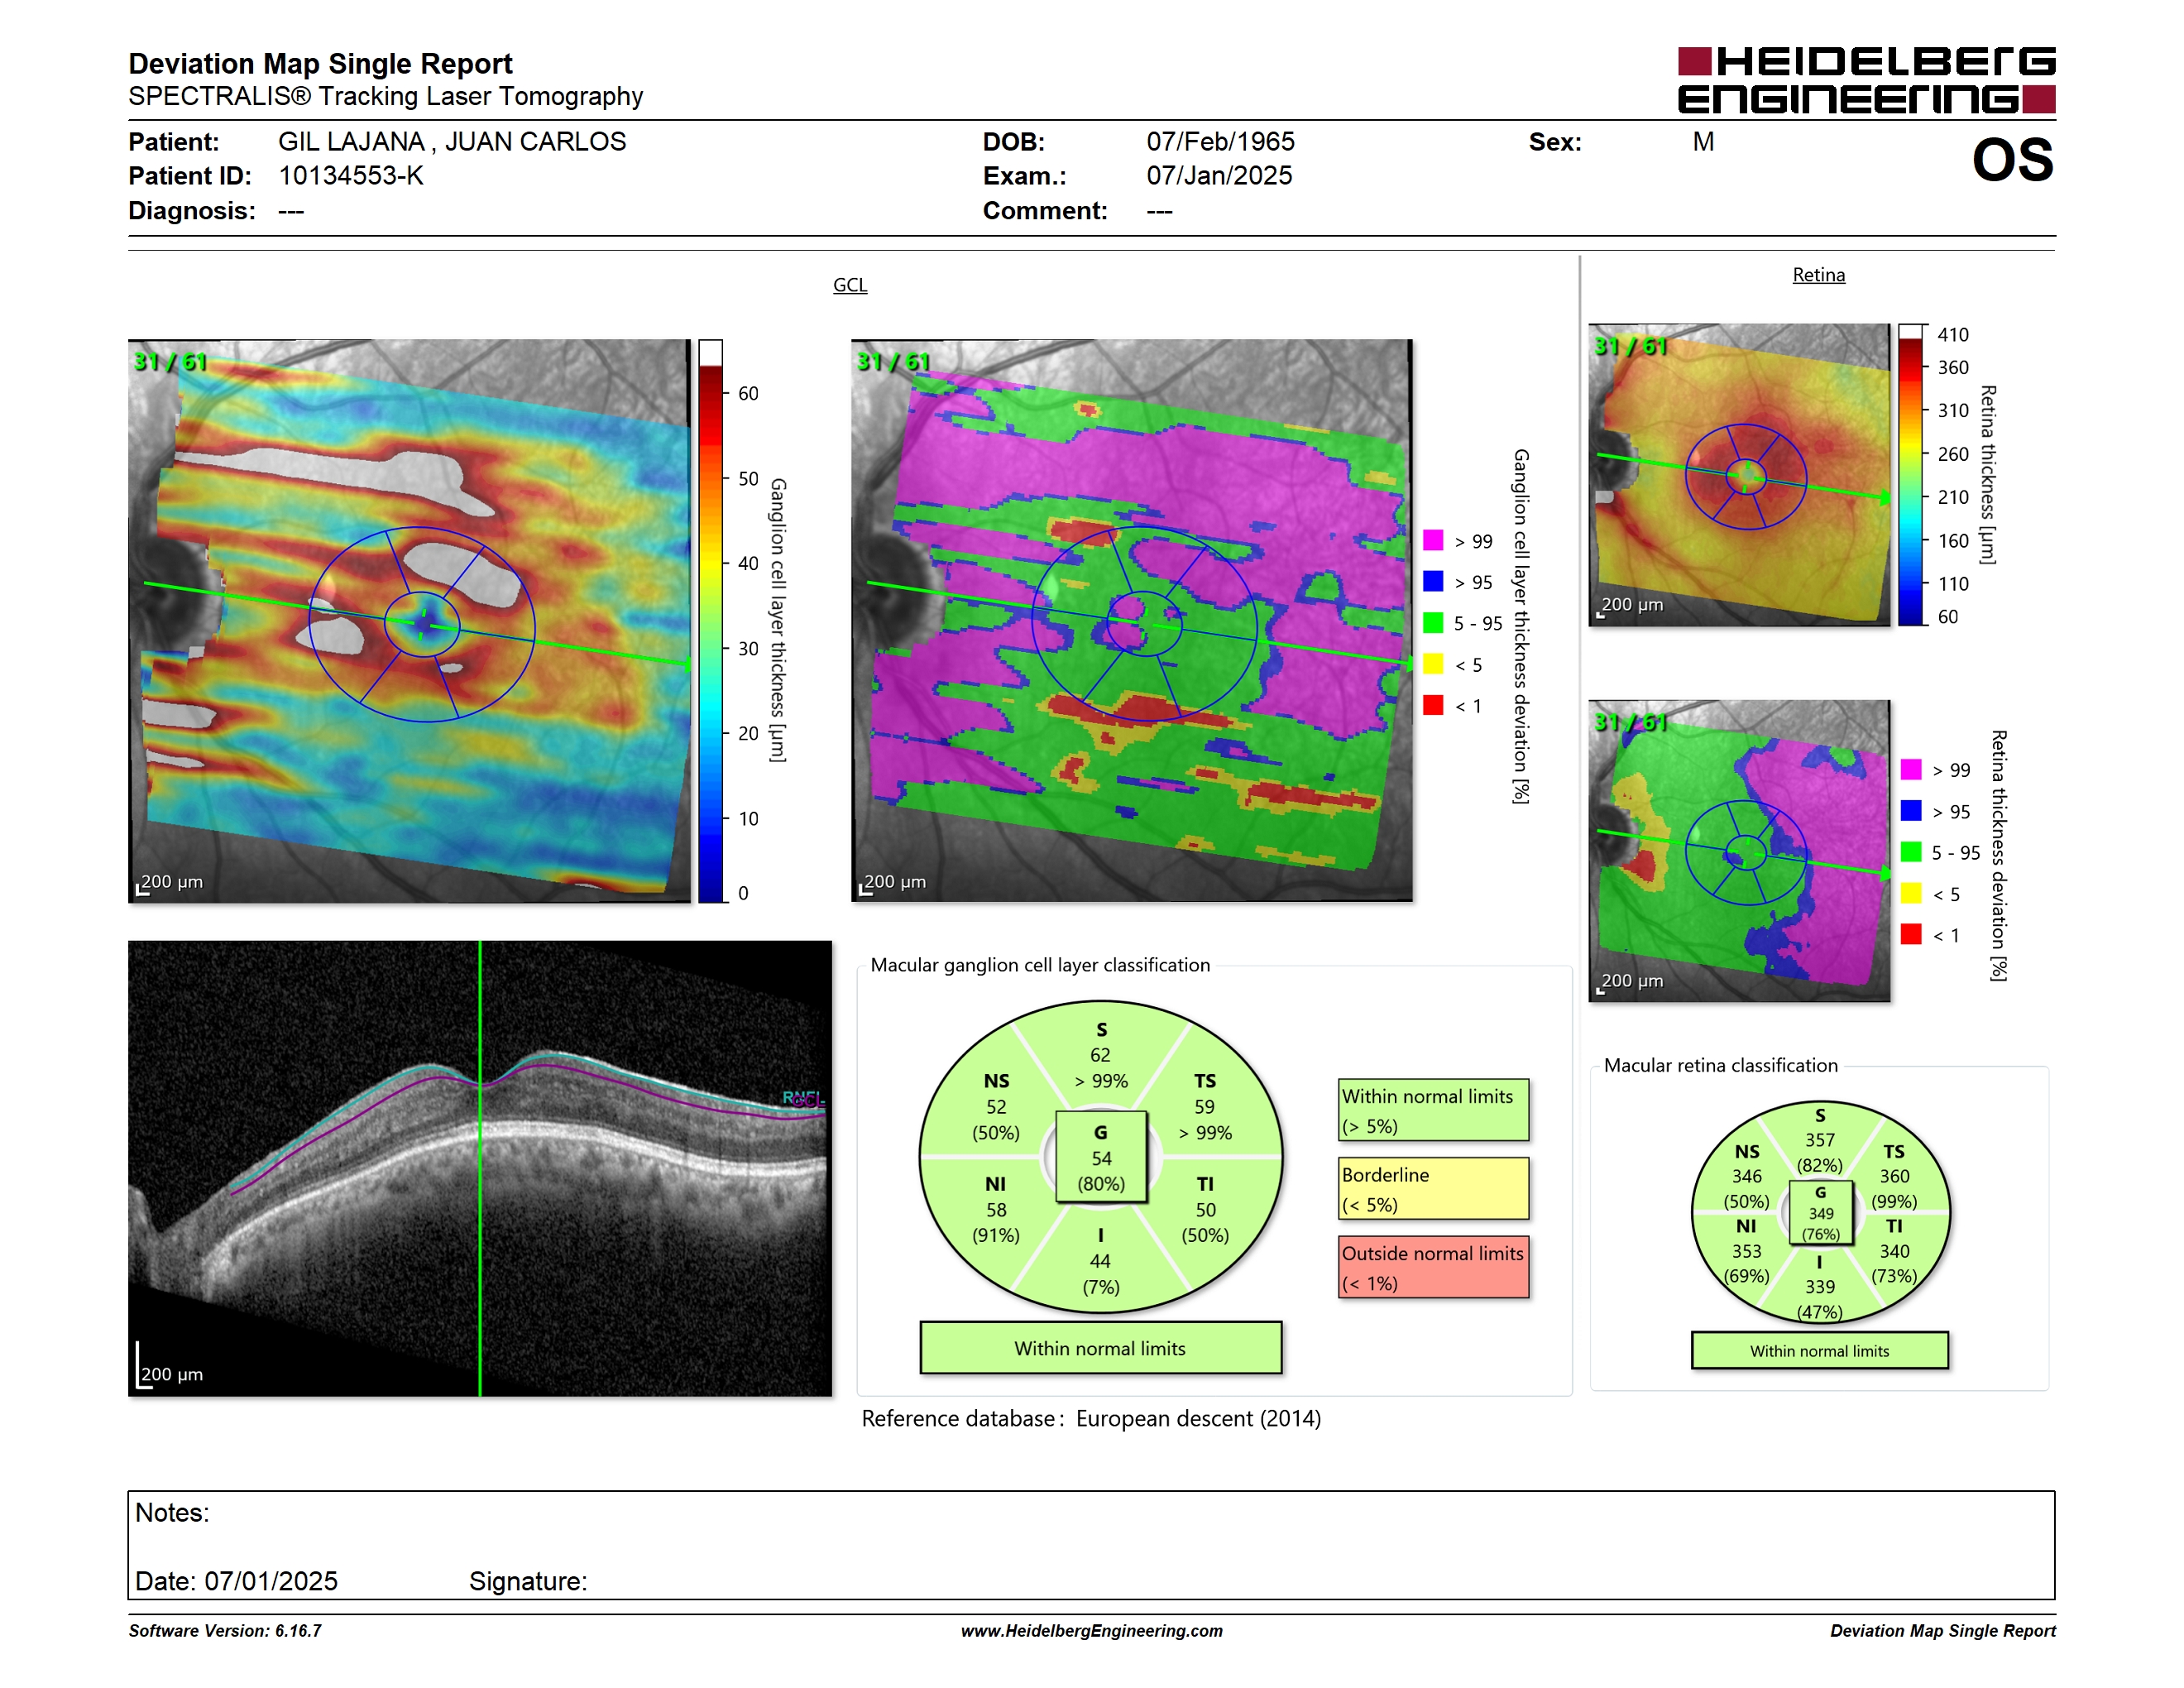Select the GCL TI sector value 50
The image size is (2184, 1688).
[1205, 1210]
